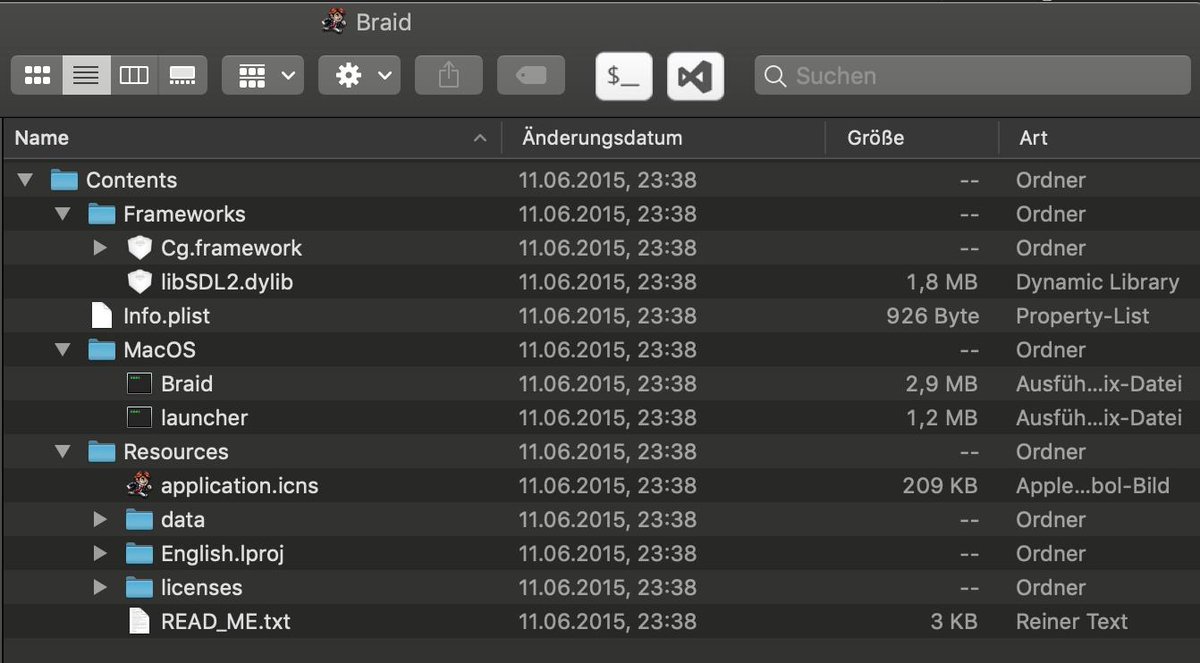Click the Dynamic Library type text
The image size is (1200, 663).
click(1097, 282)
